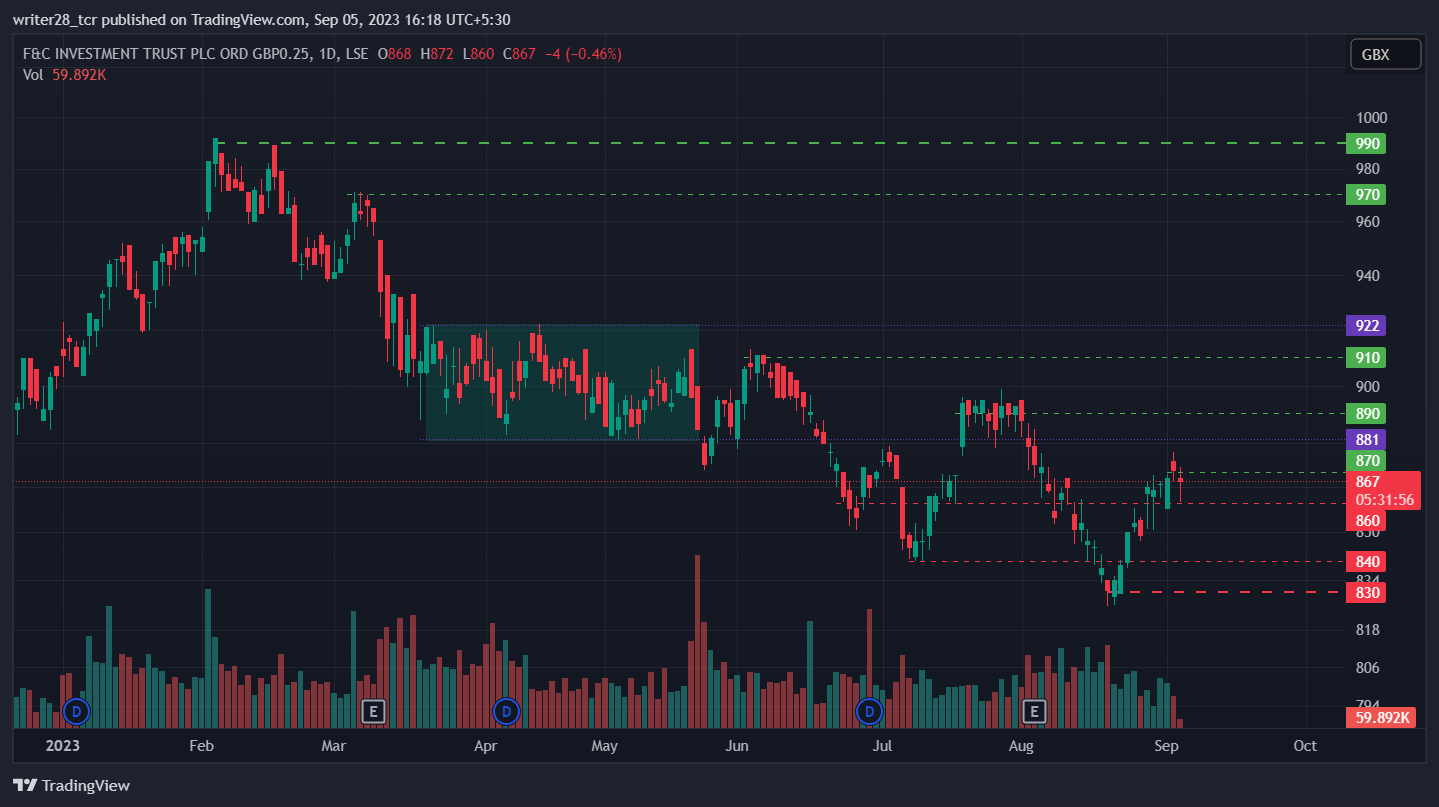
Task: Click the 910 green price level label
Action: [1368, 357]
